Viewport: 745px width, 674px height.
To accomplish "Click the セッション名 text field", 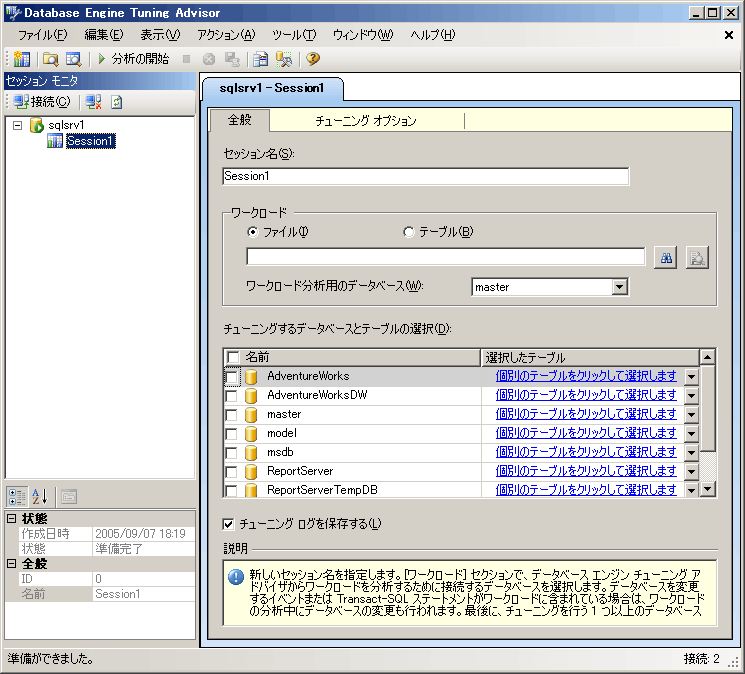I will [425, 176].
